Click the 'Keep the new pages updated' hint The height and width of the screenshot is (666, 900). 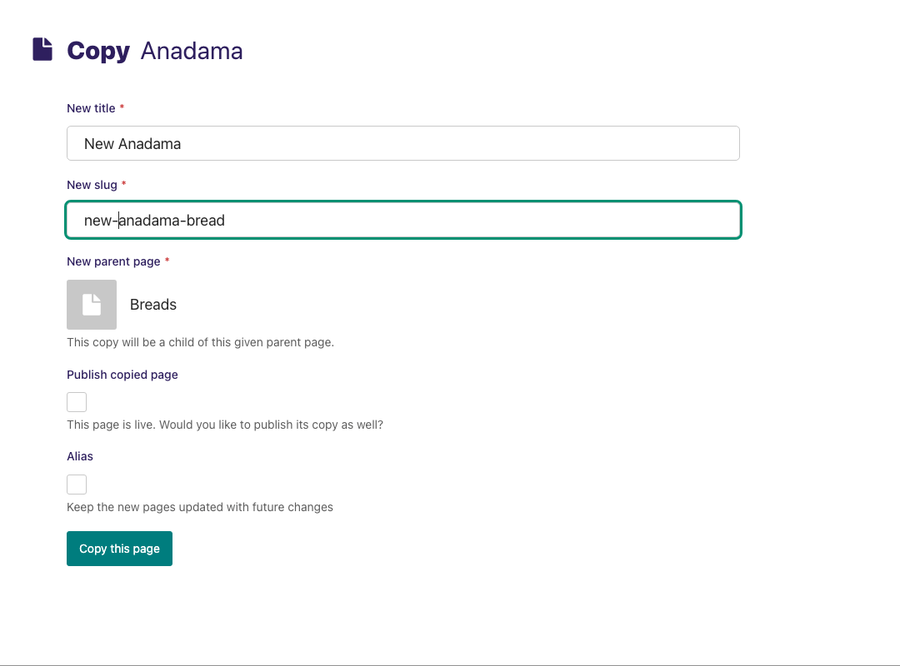(x=200, y=507)
